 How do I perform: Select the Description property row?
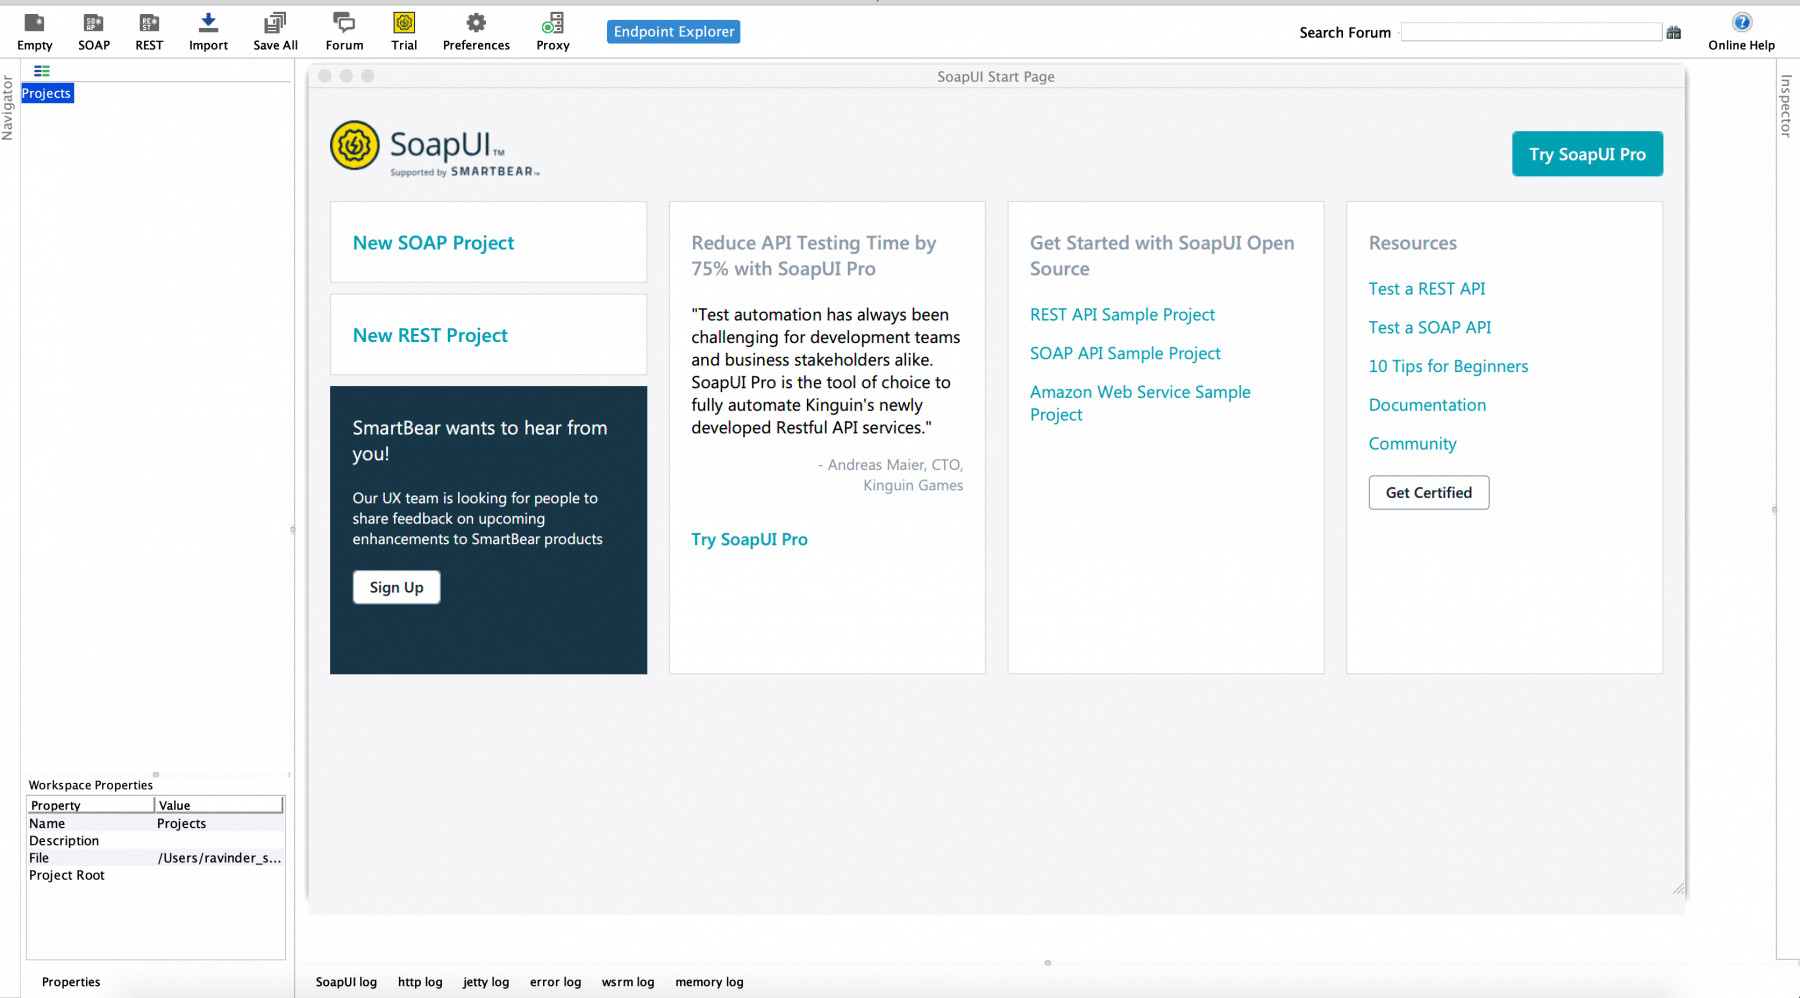click(155, 841)
